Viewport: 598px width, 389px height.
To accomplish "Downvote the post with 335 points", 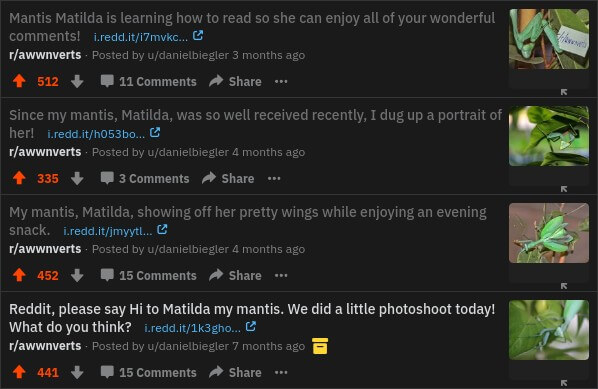I will click(x=77, y=178).
